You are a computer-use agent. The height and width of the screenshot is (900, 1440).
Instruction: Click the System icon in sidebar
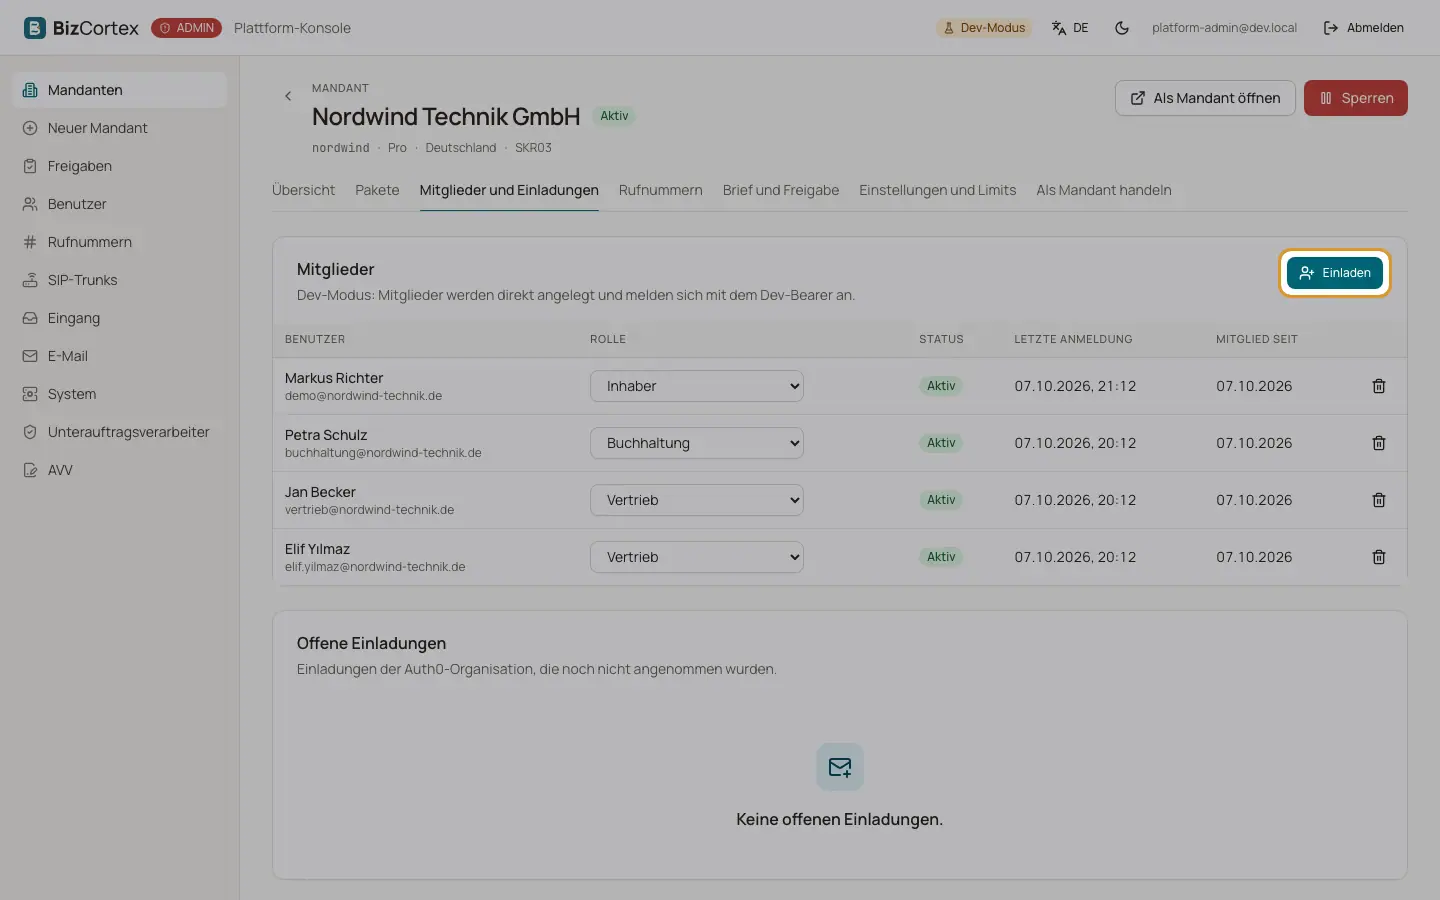[x=30, y=394]
